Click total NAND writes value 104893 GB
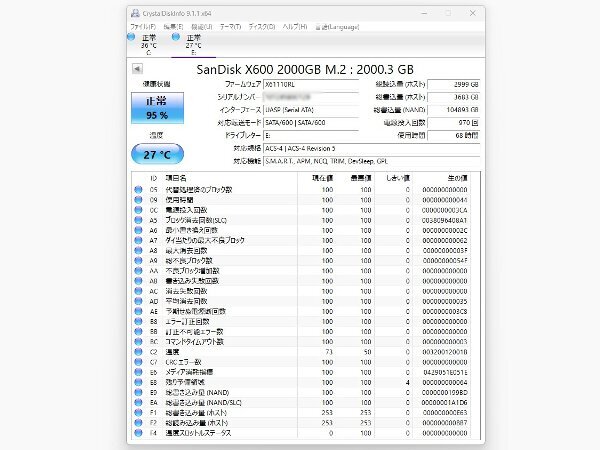The height and width of the screenshot is (450, 600). pyautogui.click(x=453, y=110)
